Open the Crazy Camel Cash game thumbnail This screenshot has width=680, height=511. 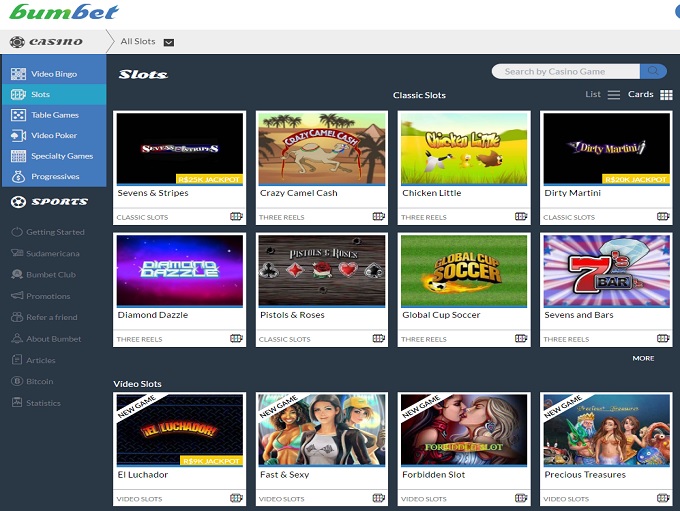tap(322, 148)
